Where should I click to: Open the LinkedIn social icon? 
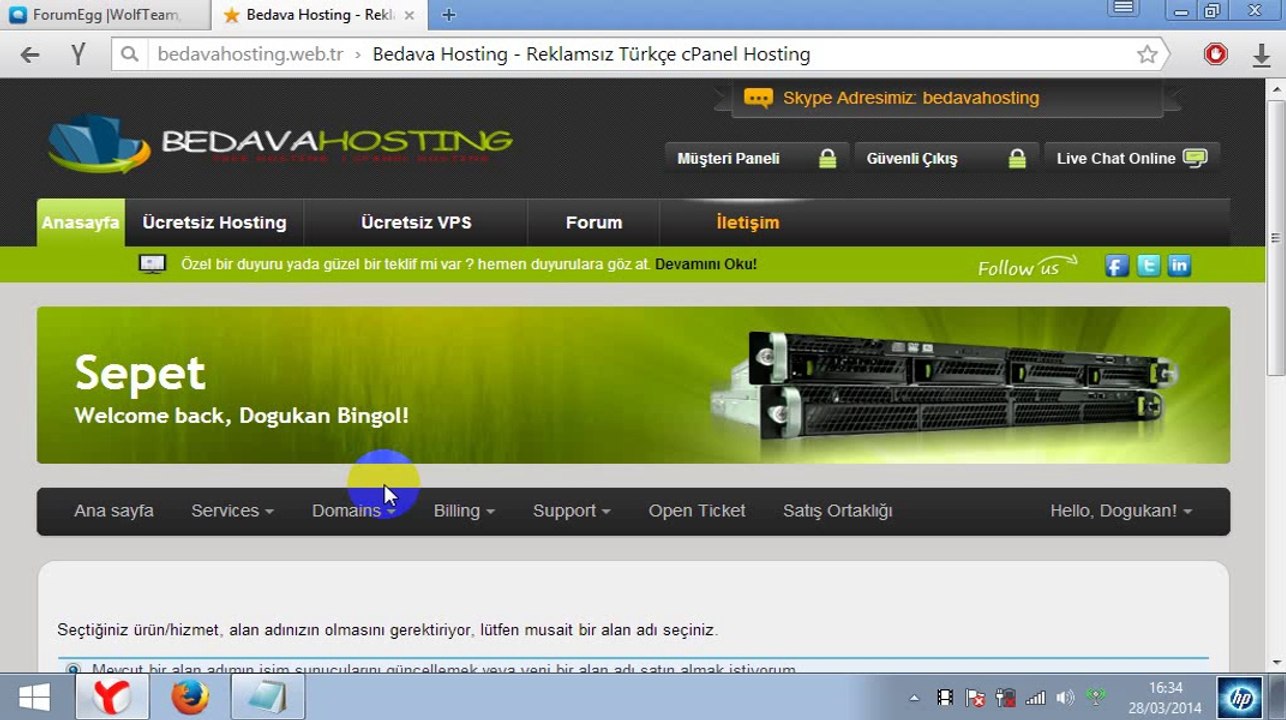(1180, 266)
